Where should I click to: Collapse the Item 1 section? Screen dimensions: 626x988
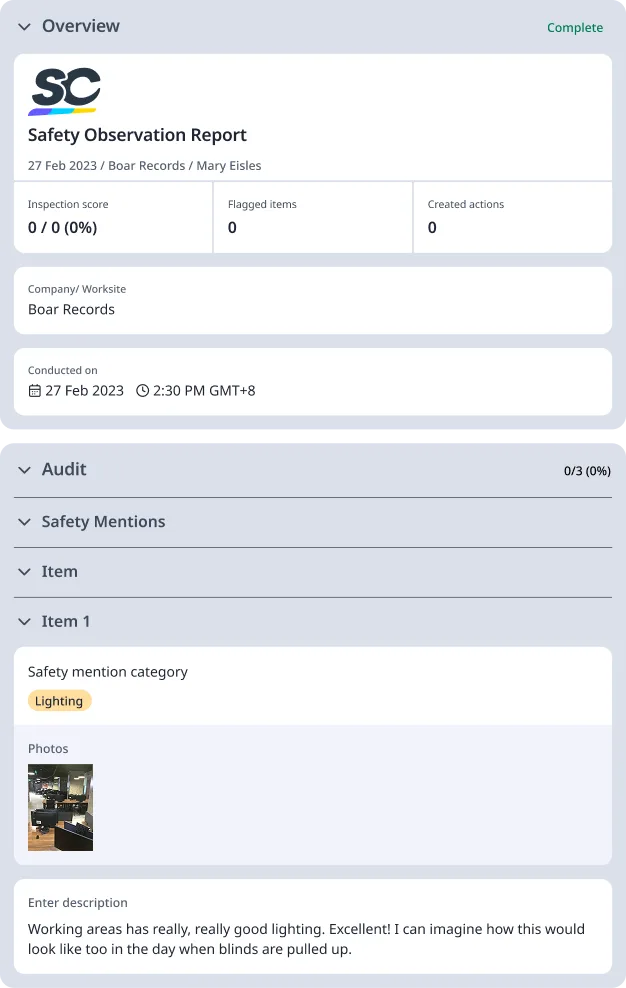(24, 621)
